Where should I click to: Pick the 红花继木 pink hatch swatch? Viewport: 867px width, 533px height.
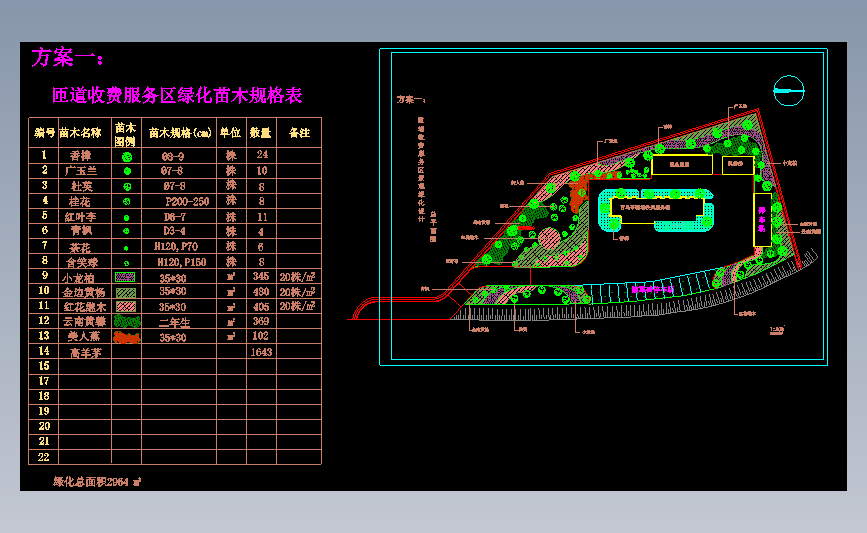tap(126, 306)
